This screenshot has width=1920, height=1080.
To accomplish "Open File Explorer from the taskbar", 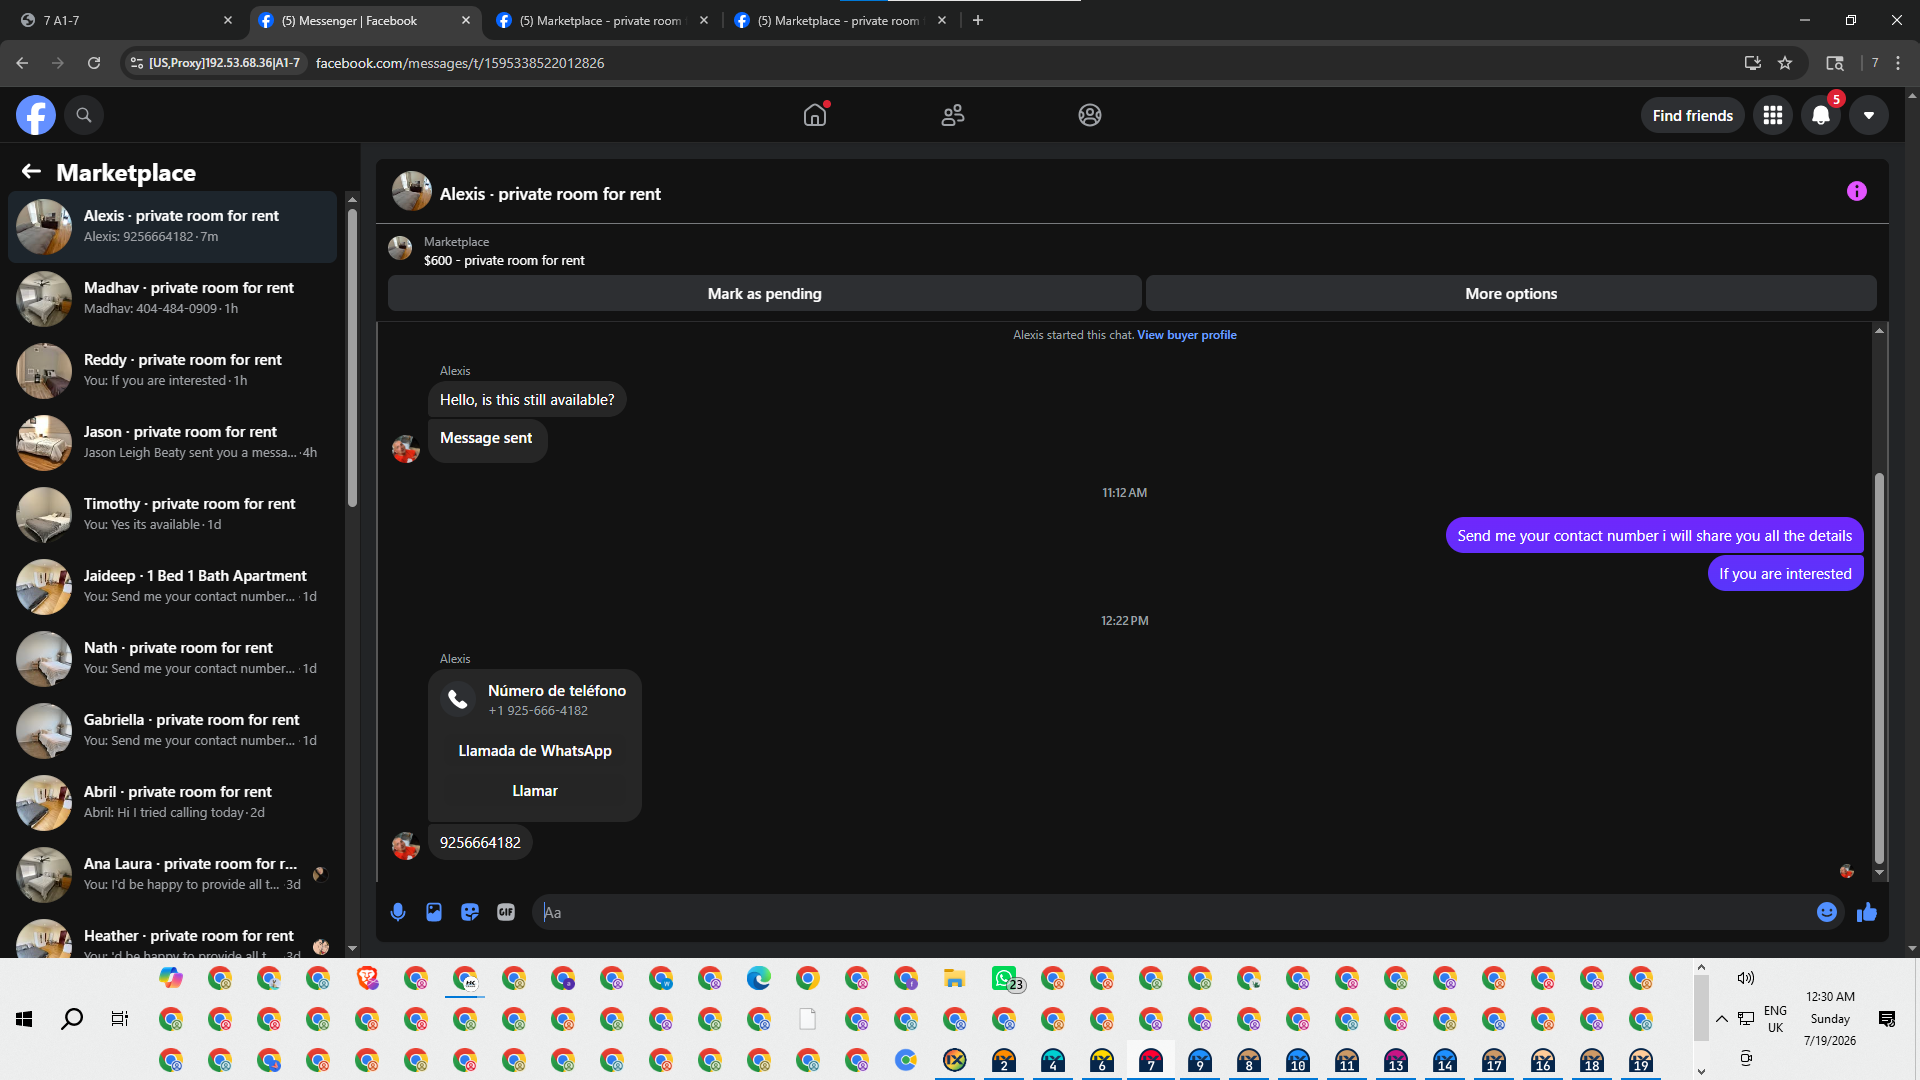I will pyautogui.click(x=955, y=978).
